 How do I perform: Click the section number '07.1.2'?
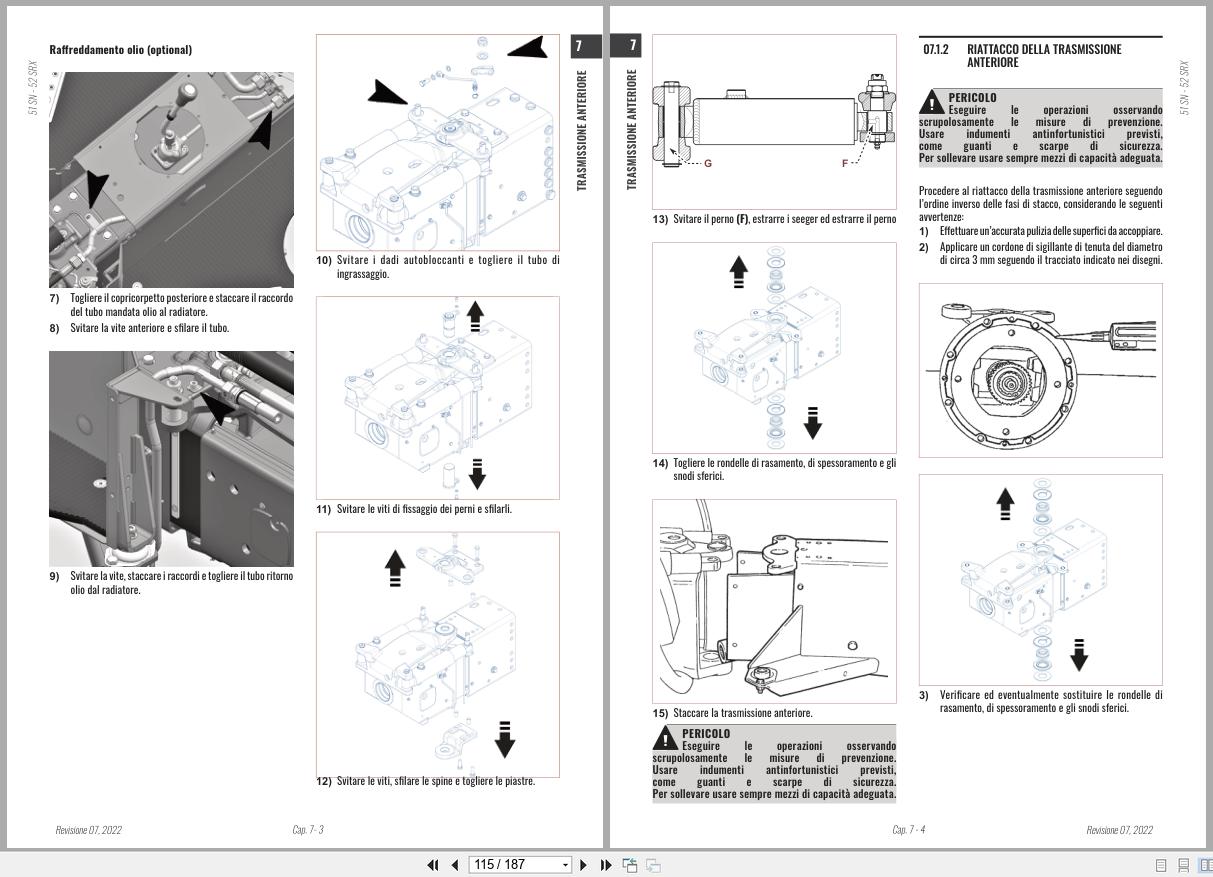(936, 49)
